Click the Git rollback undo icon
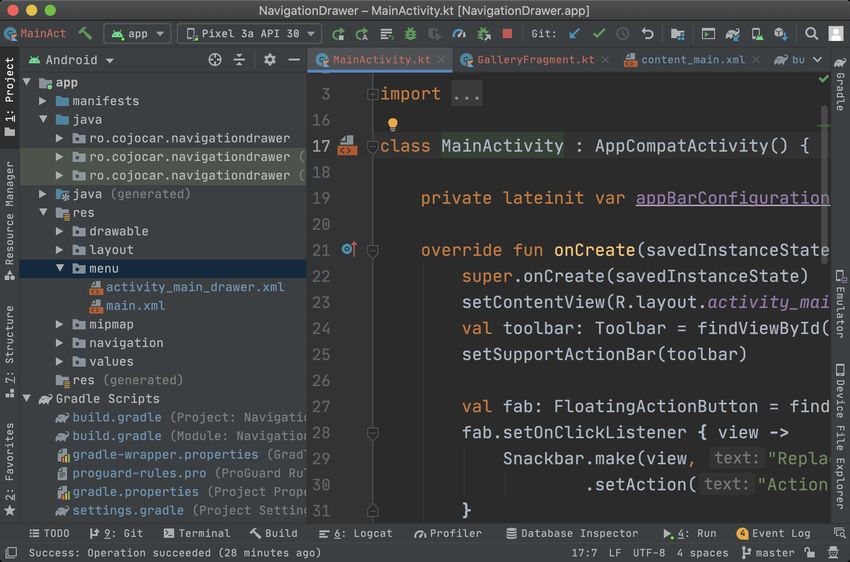850x562 pixels. coord(647,34)
